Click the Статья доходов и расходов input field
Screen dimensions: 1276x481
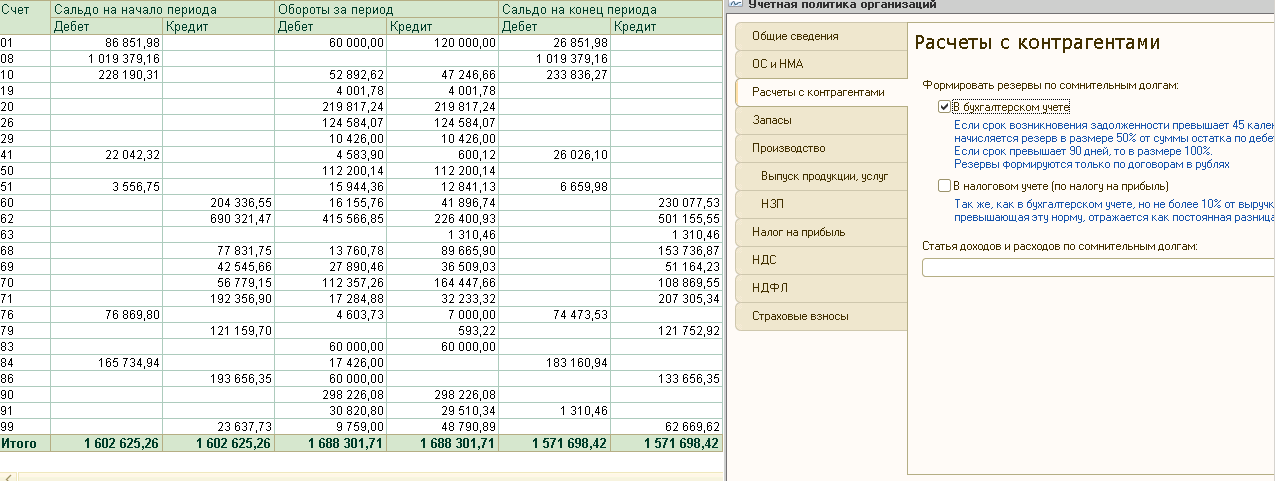(1095, 267)
